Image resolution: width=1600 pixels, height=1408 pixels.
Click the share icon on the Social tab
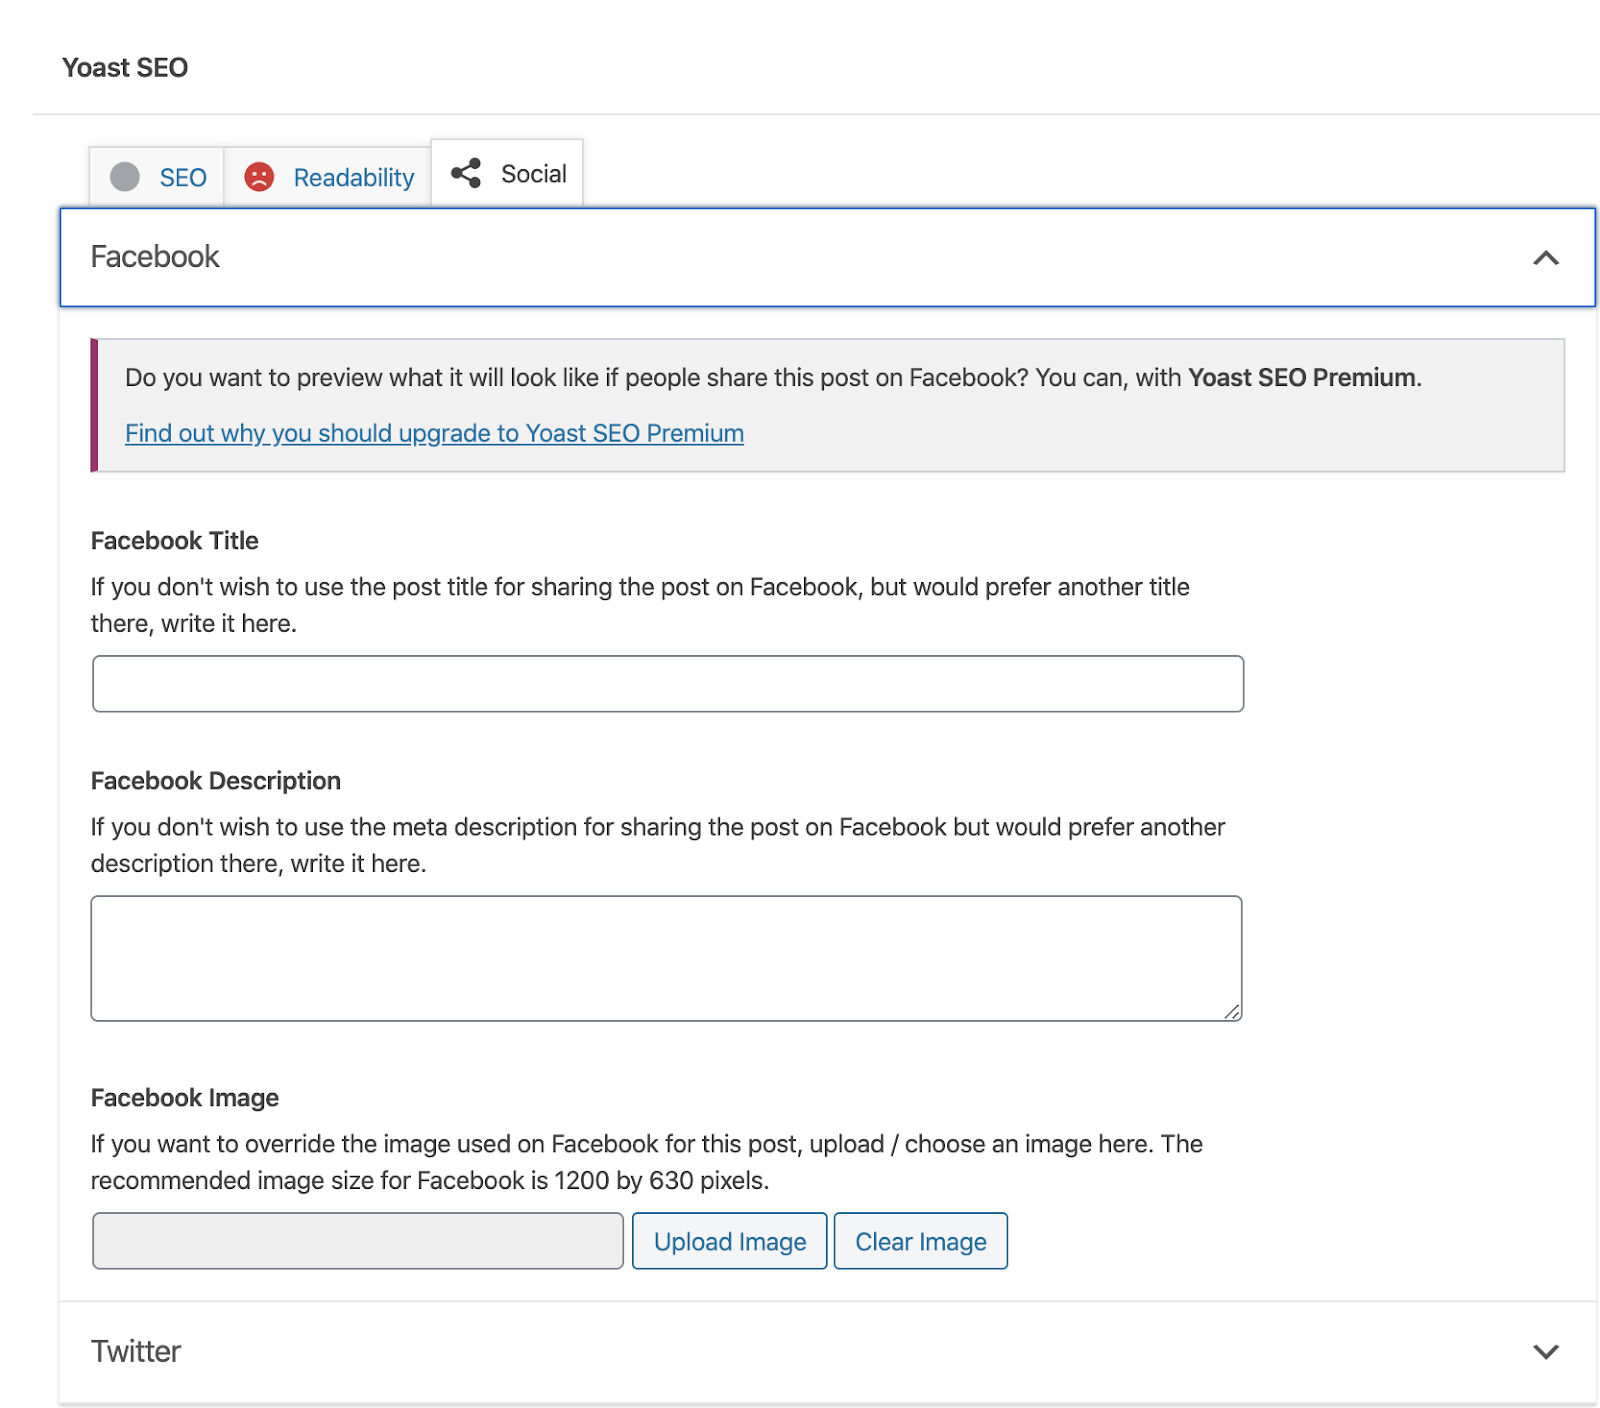tap(466, 173)
